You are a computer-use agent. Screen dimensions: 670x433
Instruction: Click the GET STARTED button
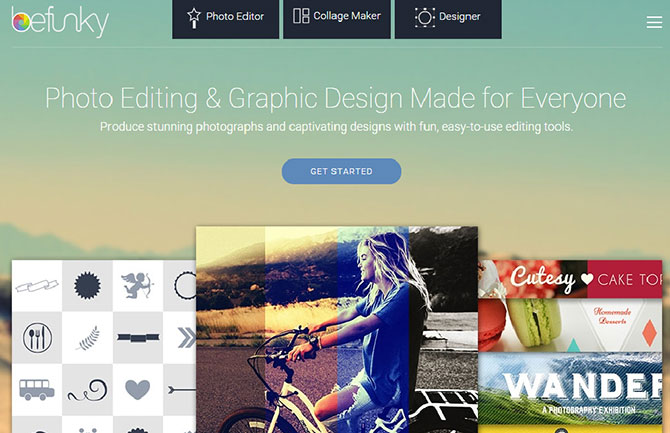pos(341,171)
